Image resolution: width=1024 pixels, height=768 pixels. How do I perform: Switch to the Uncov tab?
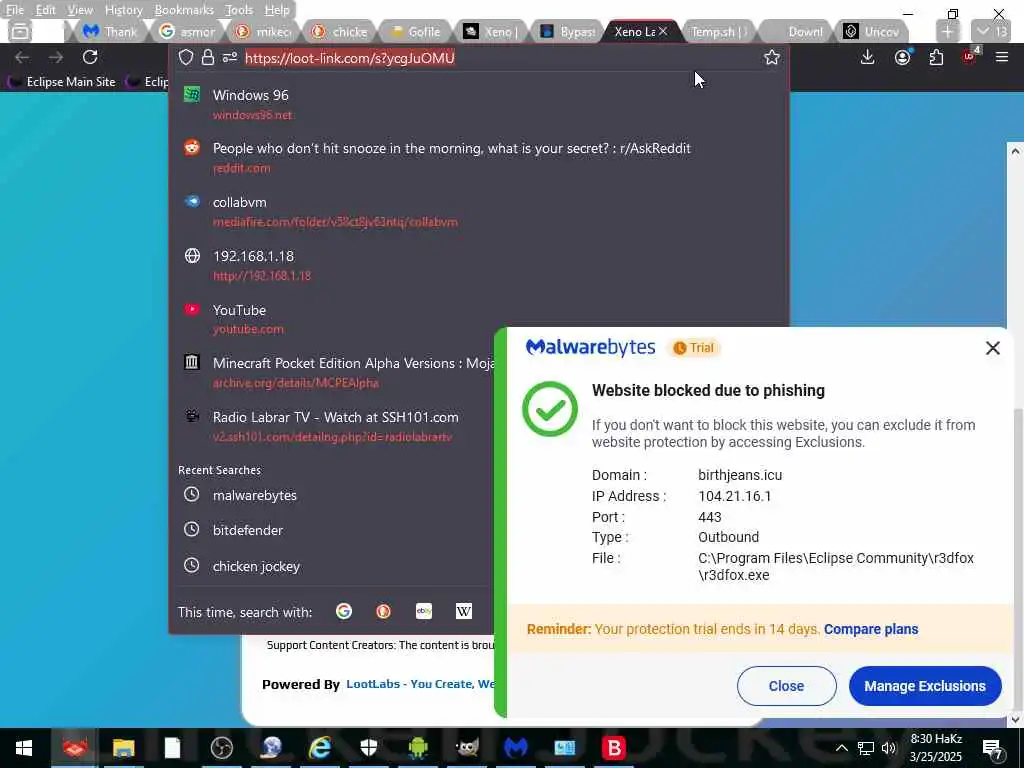(872, 31)
